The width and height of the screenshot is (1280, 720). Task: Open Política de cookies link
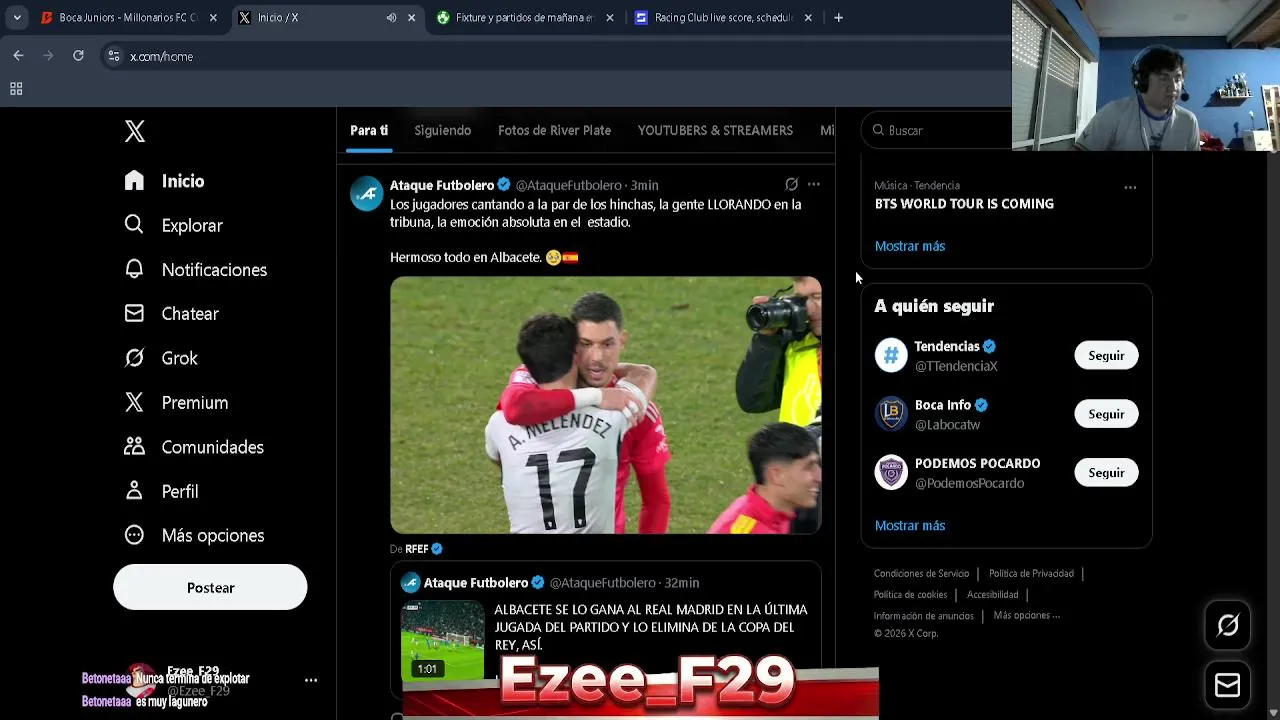910,594
